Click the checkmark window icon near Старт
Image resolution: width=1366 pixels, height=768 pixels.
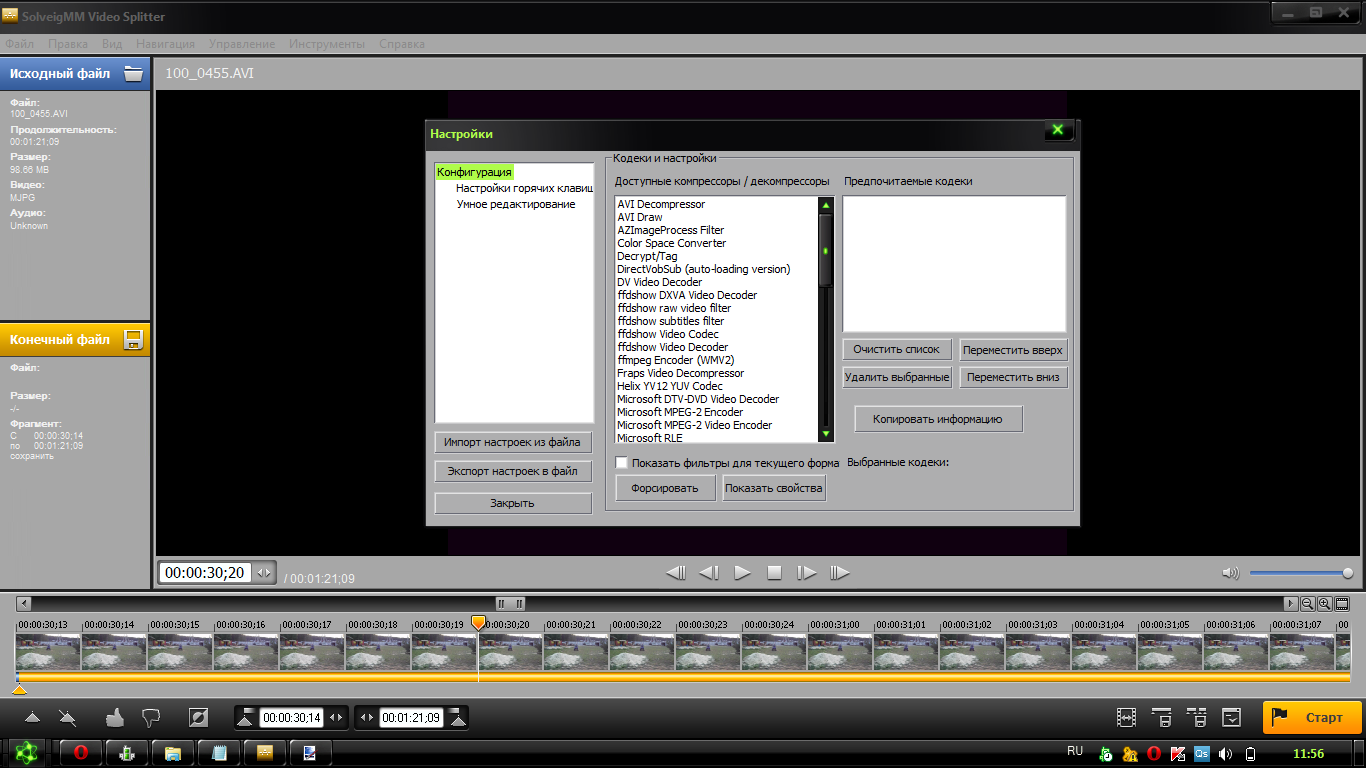(x=1232, y=717)
